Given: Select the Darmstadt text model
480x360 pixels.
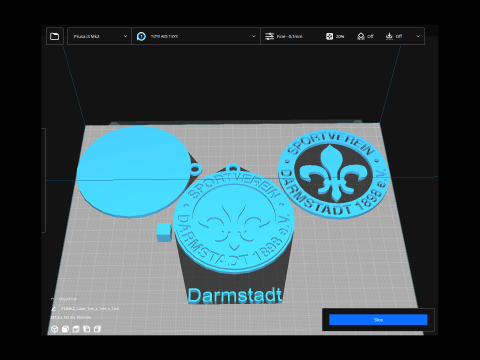Looking at the screenshot, I should click(235, 295).
